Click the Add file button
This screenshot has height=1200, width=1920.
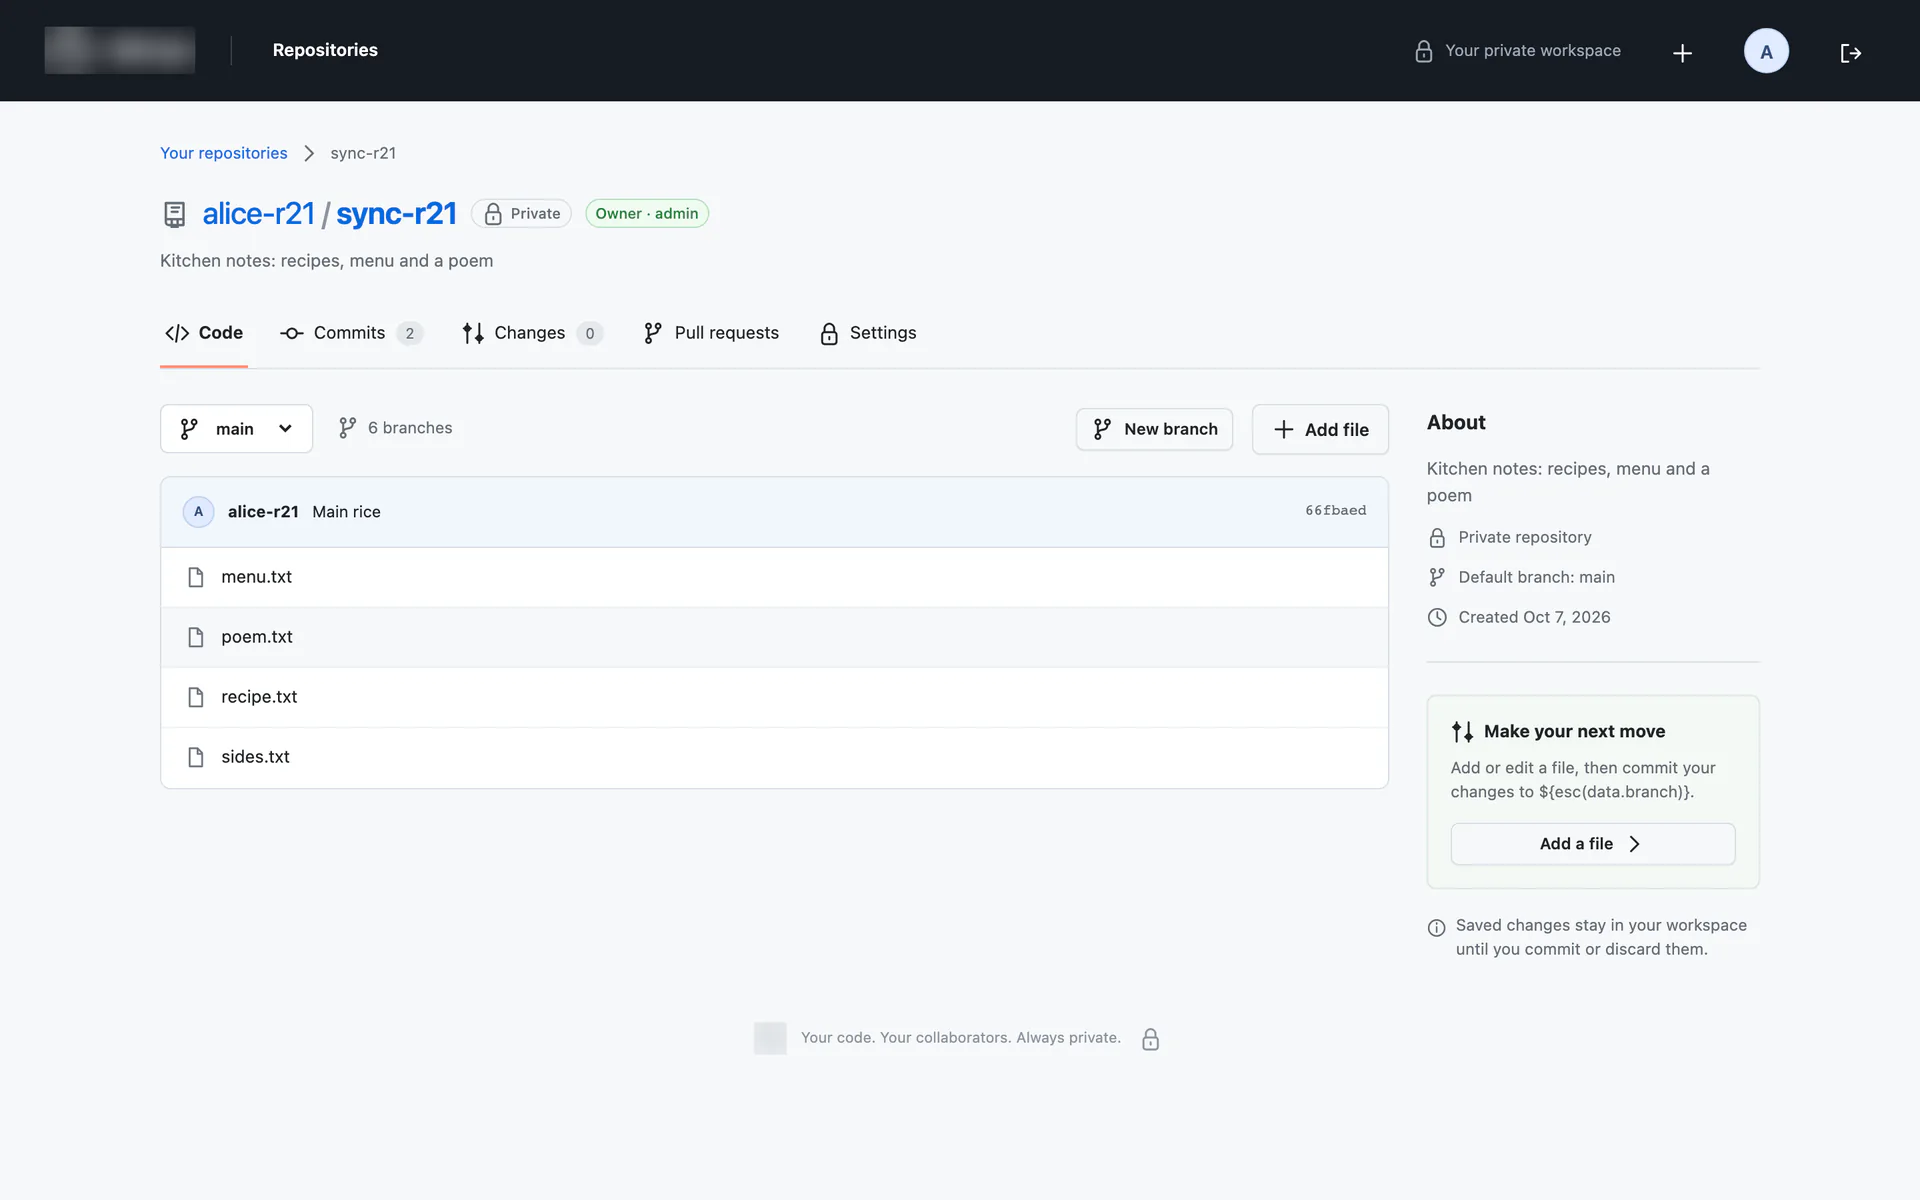click(x=1320, y=429)
